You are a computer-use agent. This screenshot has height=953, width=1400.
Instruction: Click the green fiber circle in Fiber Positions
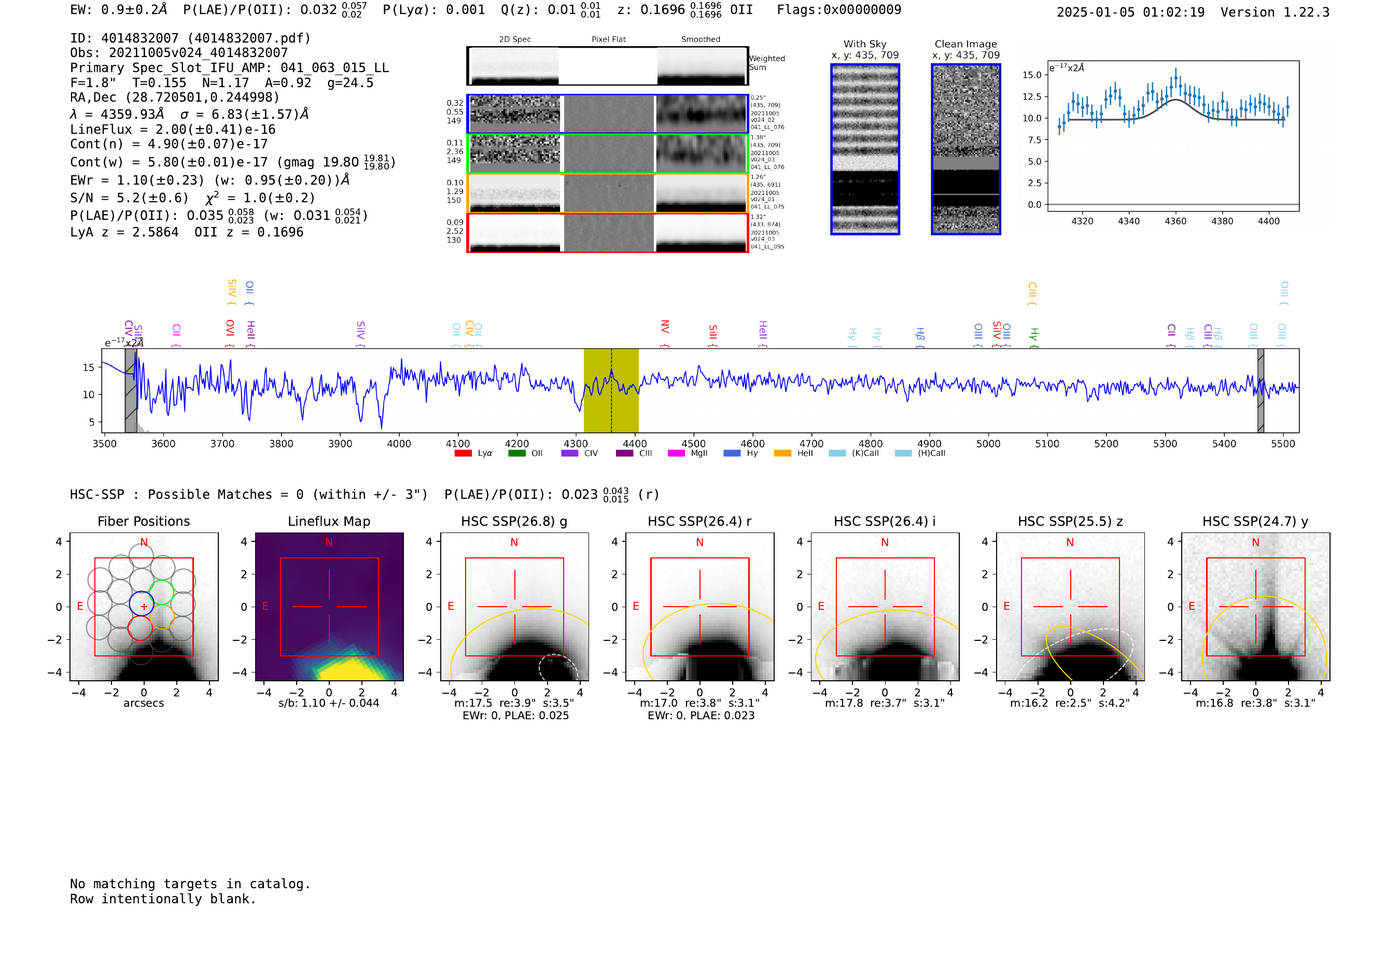(x=161, y=592)
